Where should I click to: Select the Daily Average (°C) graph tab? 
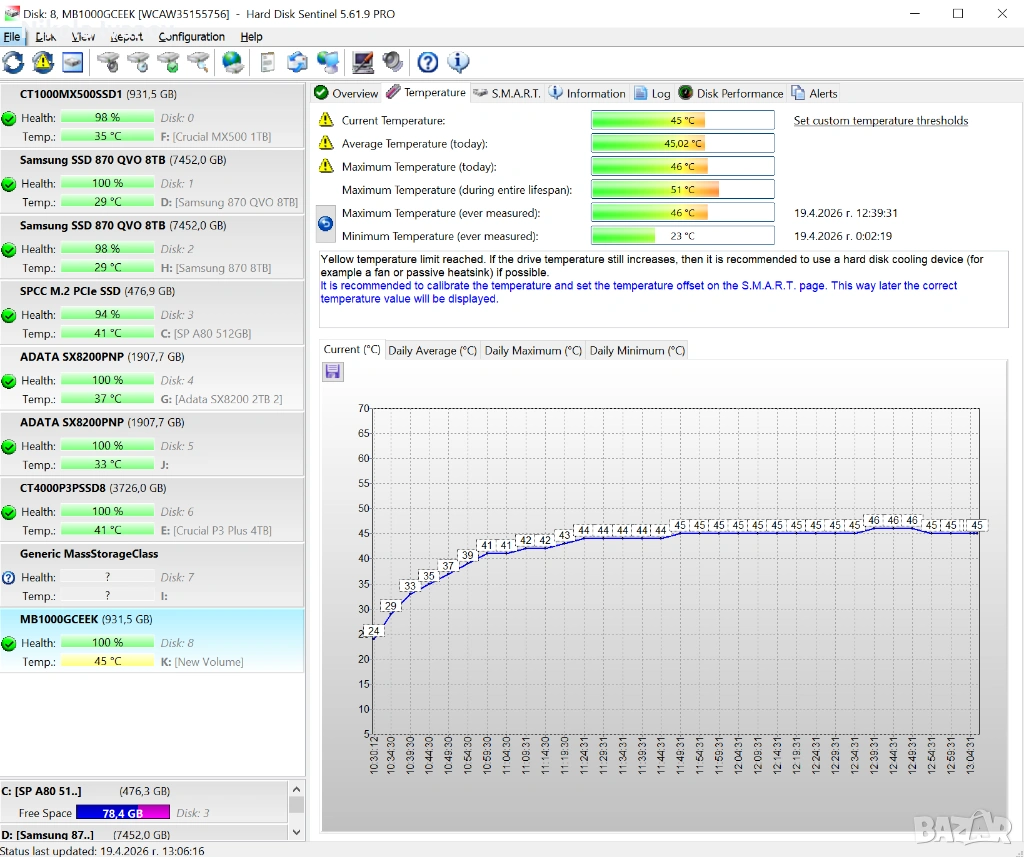(432, 350)
